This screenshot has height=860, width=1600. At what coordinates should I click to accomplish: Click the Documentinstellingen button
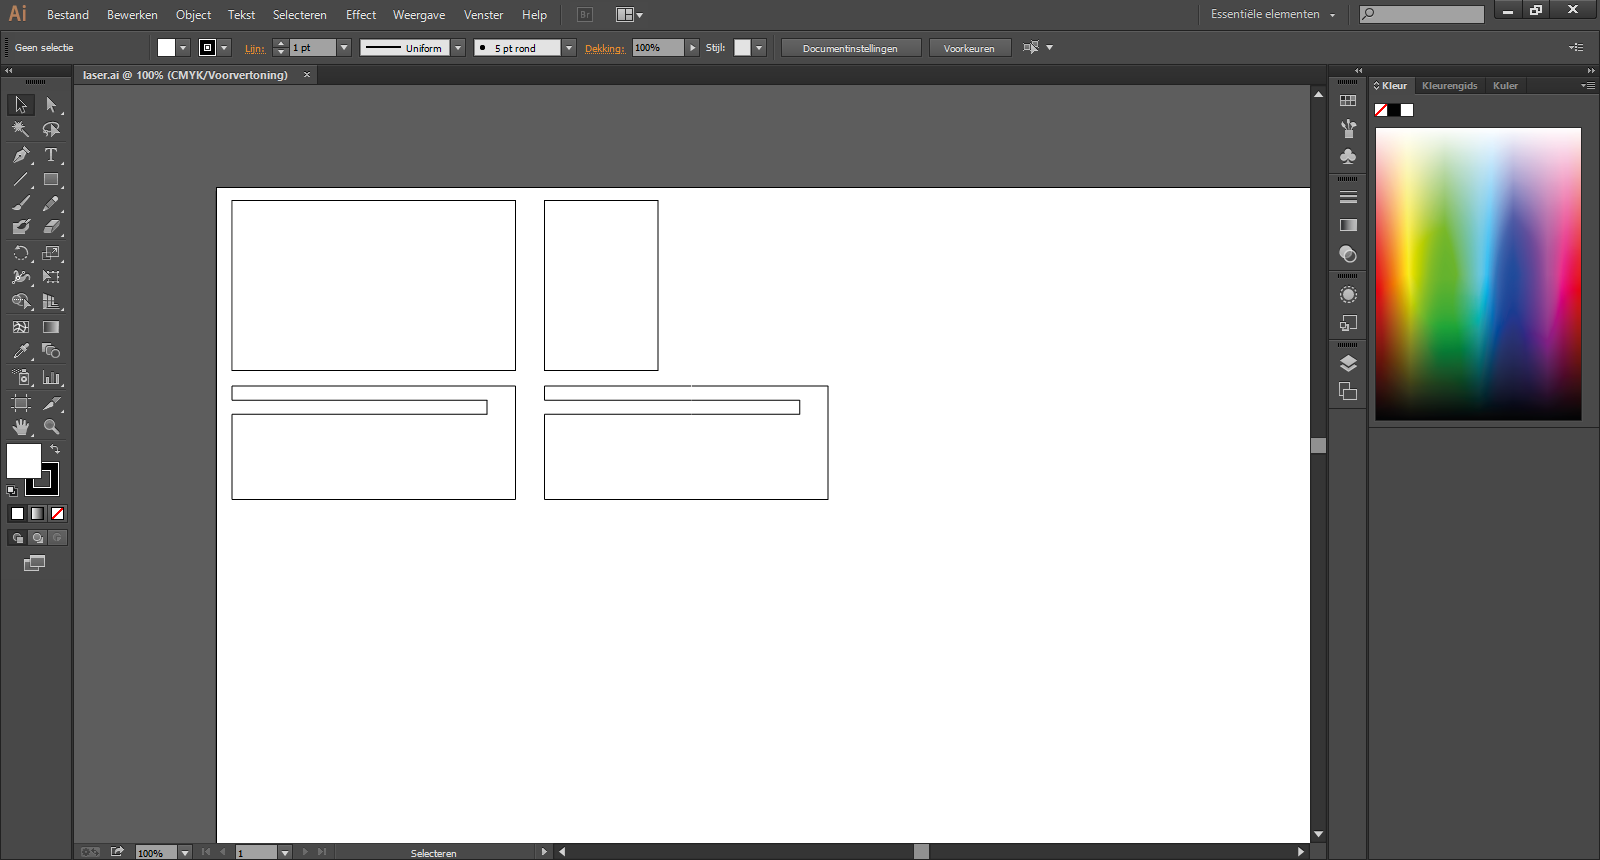pos(850,48)
